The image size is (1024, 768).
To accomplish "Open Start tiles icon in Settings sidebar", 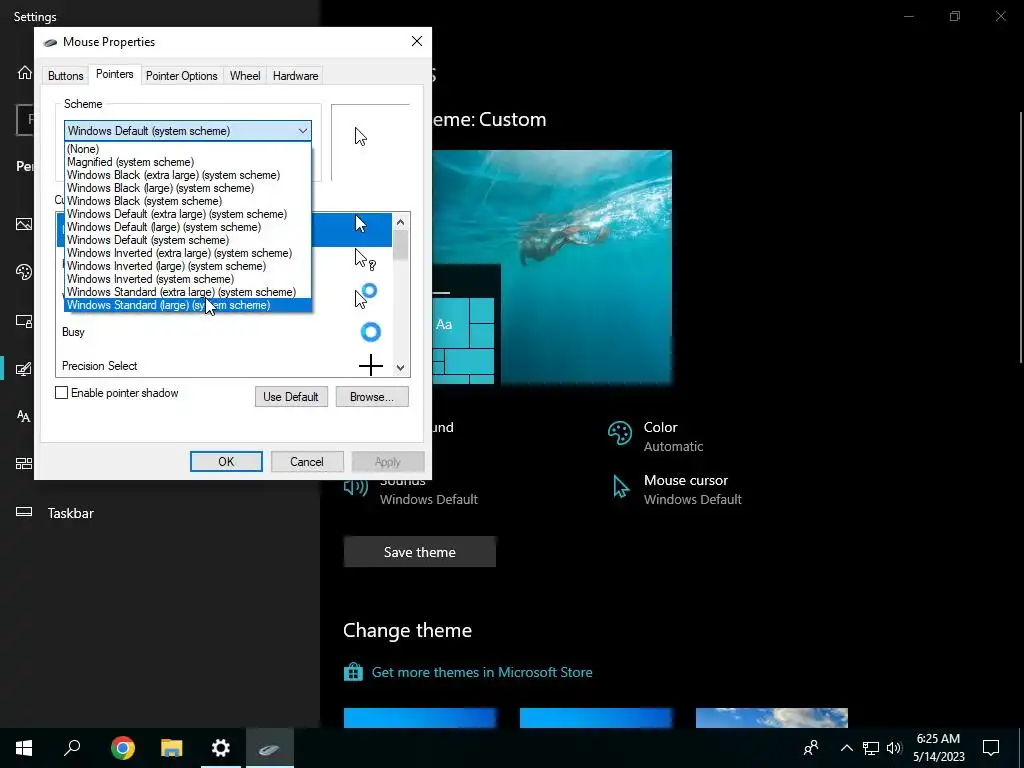I will (24, 464).
